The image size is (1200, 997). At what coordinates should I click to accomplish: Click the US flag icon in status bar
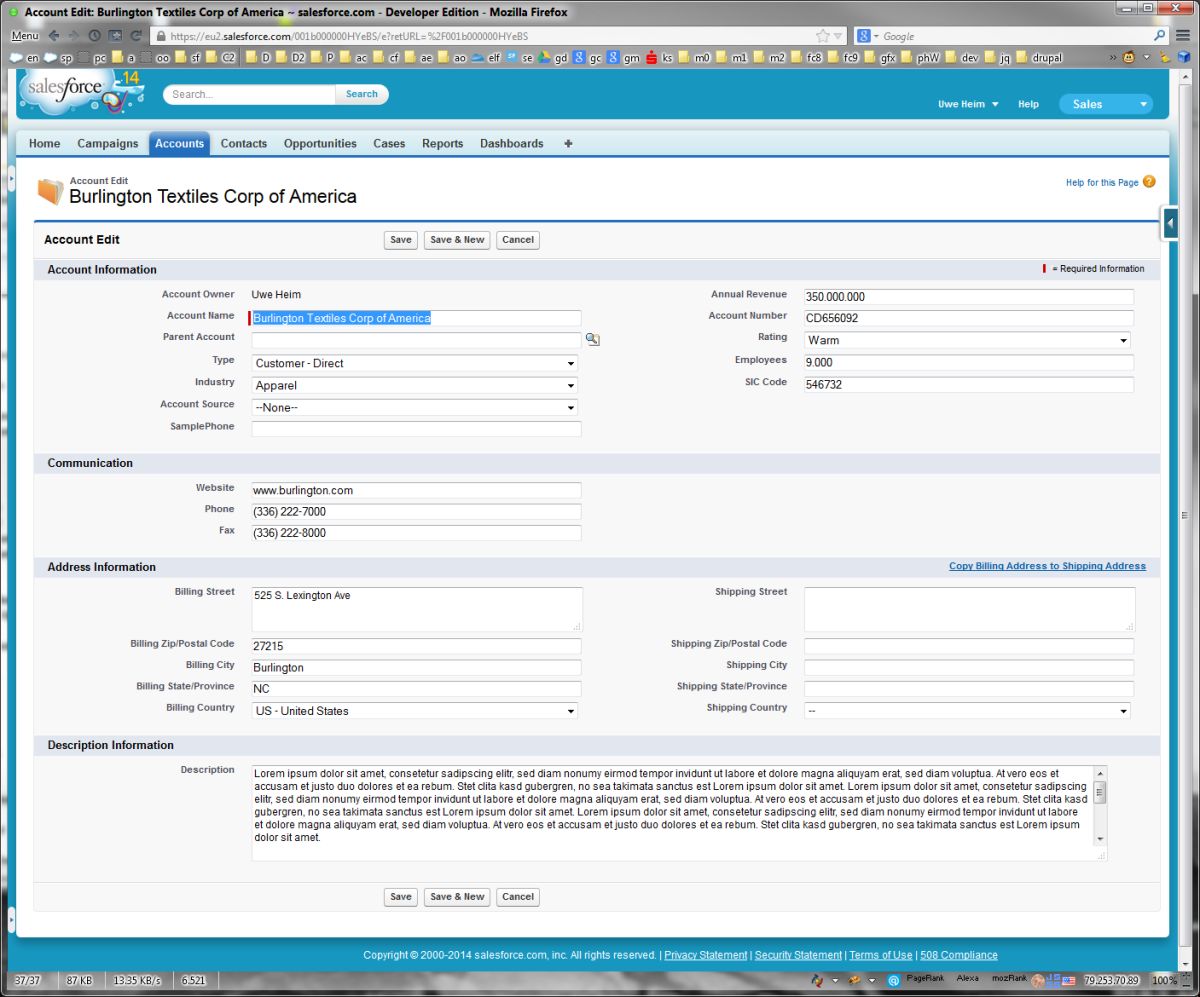1068,980
